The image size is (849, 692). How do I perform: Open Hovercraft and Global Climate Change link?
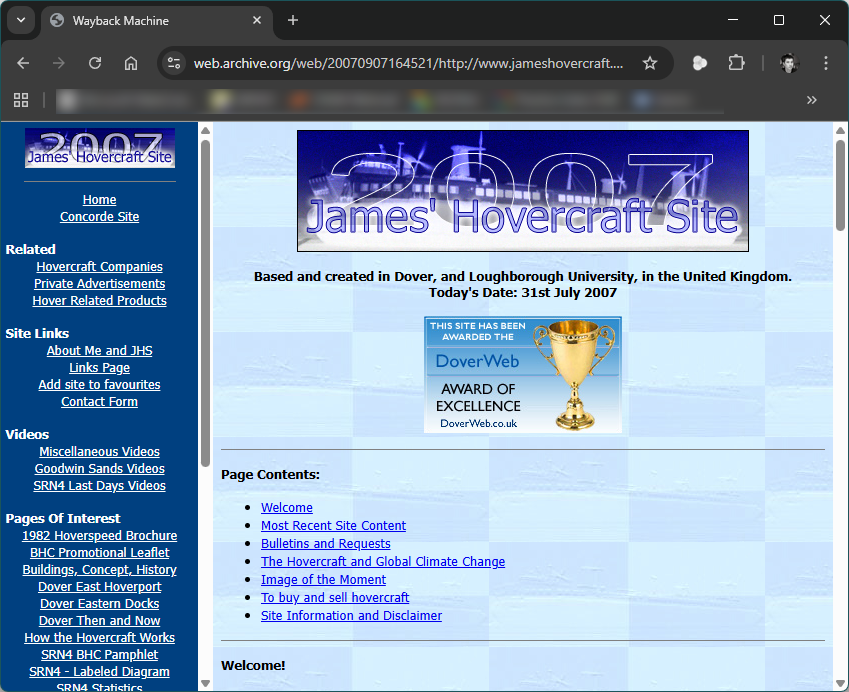[x=383, y=562]
